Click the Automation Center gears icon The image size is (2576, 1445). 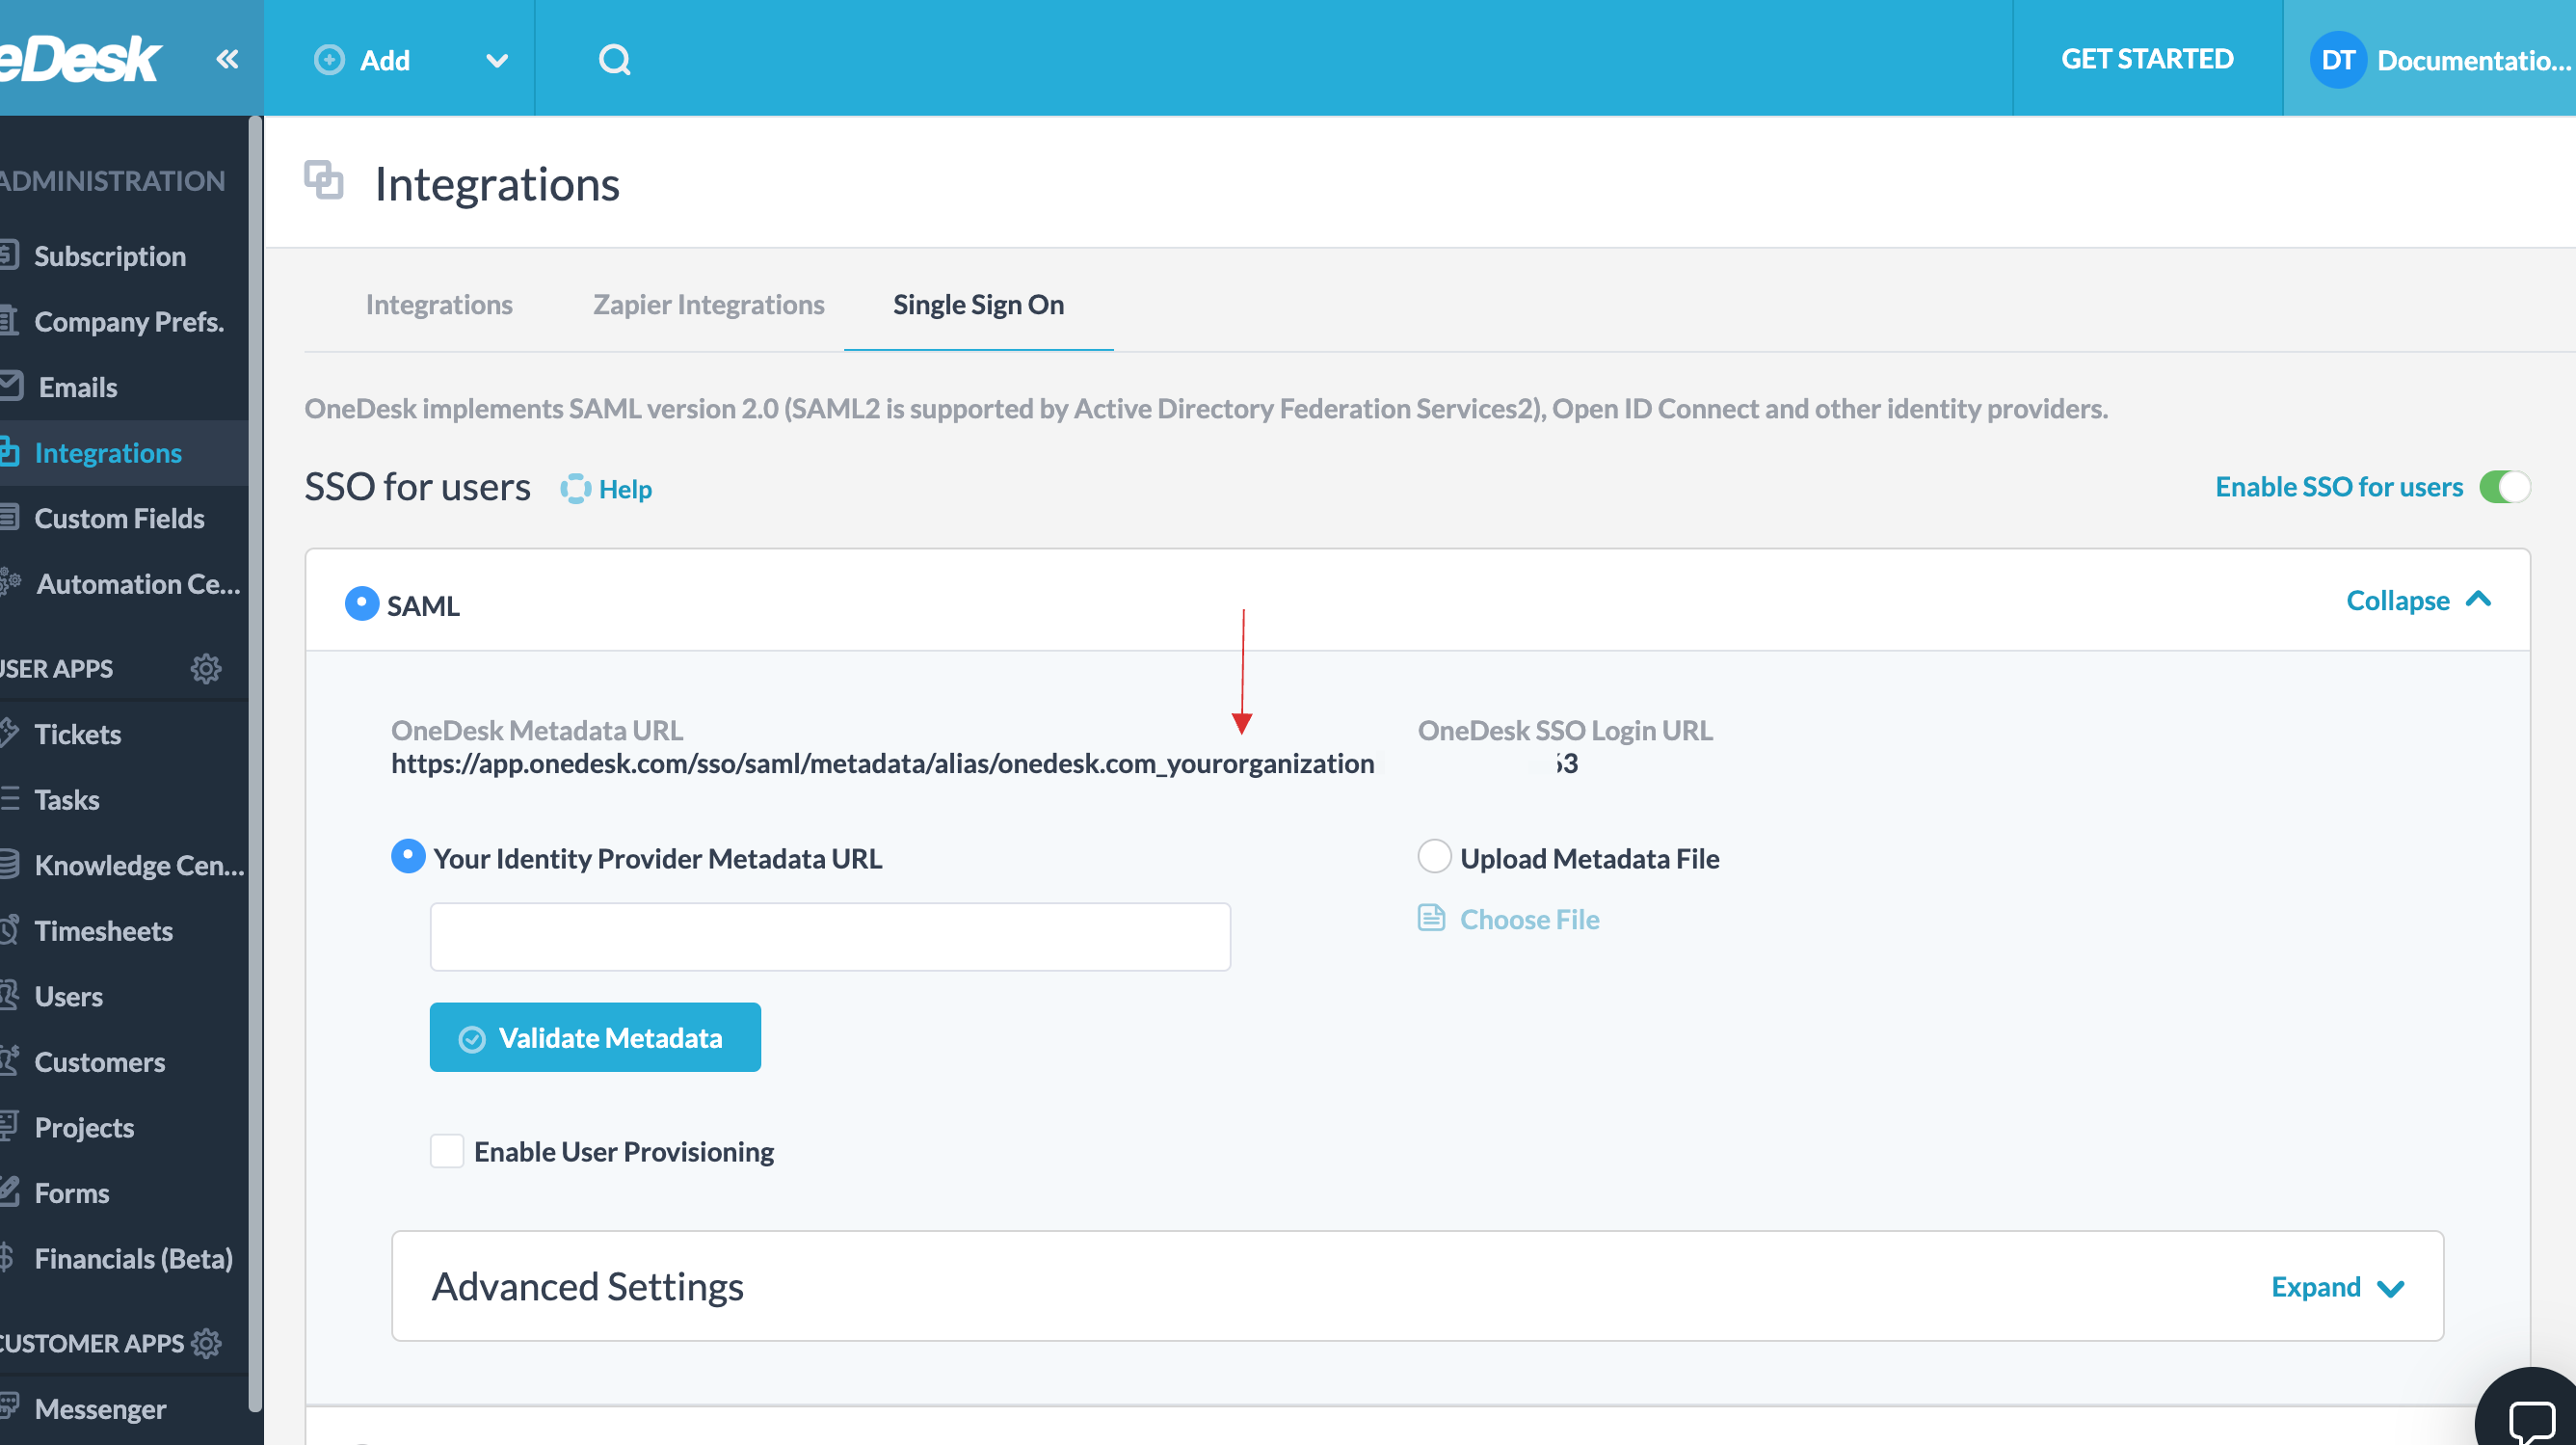tap(10, 582)
